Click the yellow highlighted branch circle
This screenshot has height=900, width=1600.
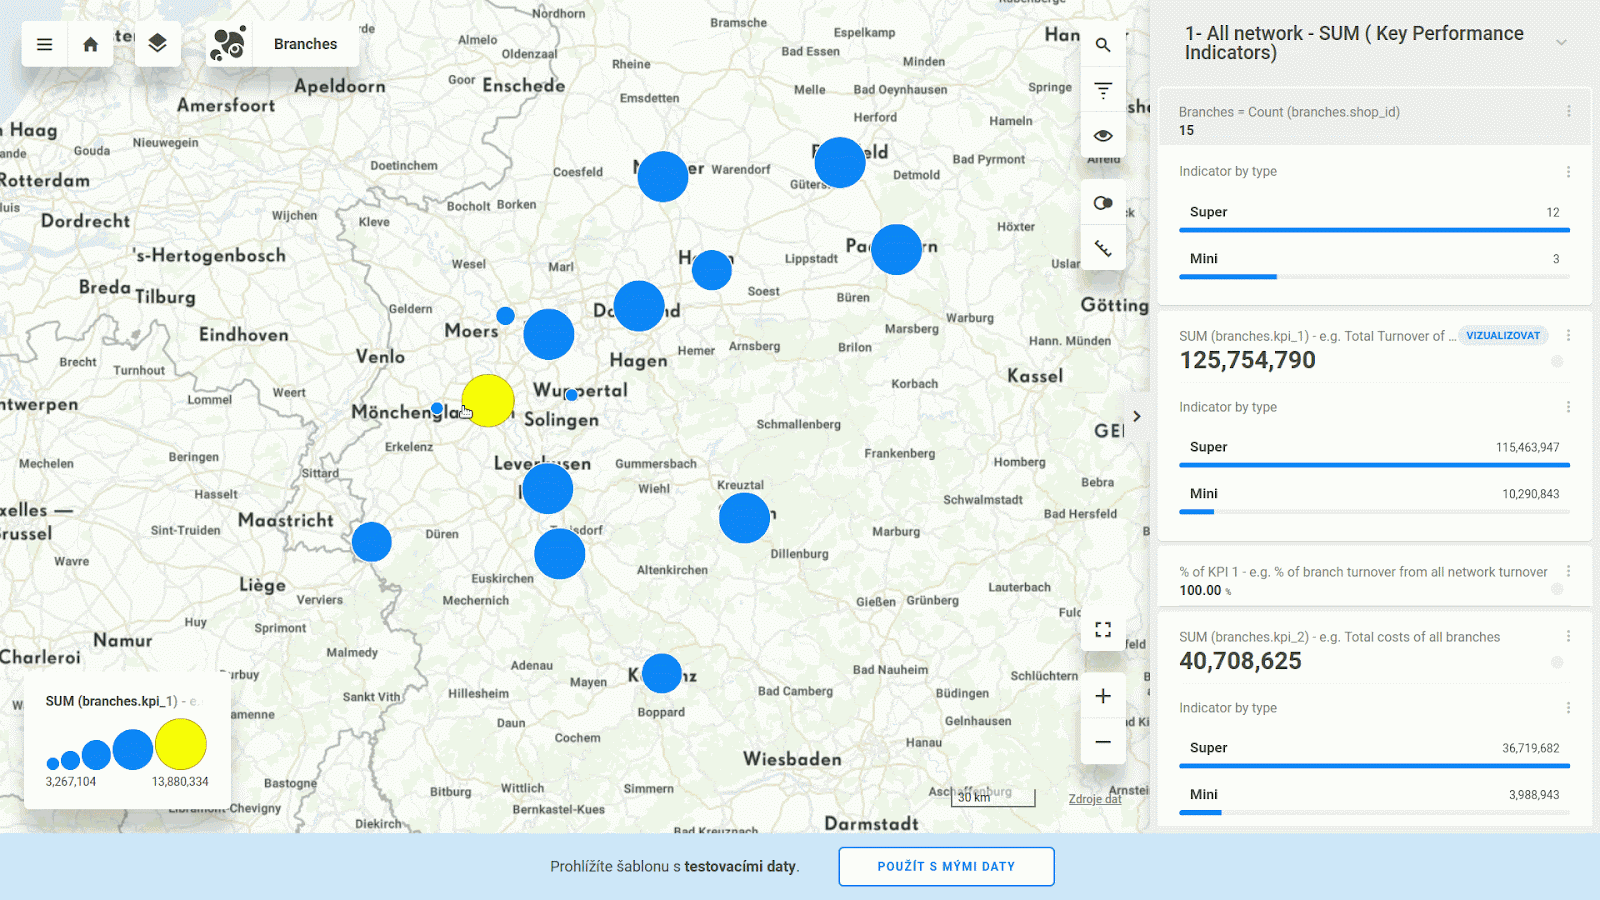[x=488, y=400]
